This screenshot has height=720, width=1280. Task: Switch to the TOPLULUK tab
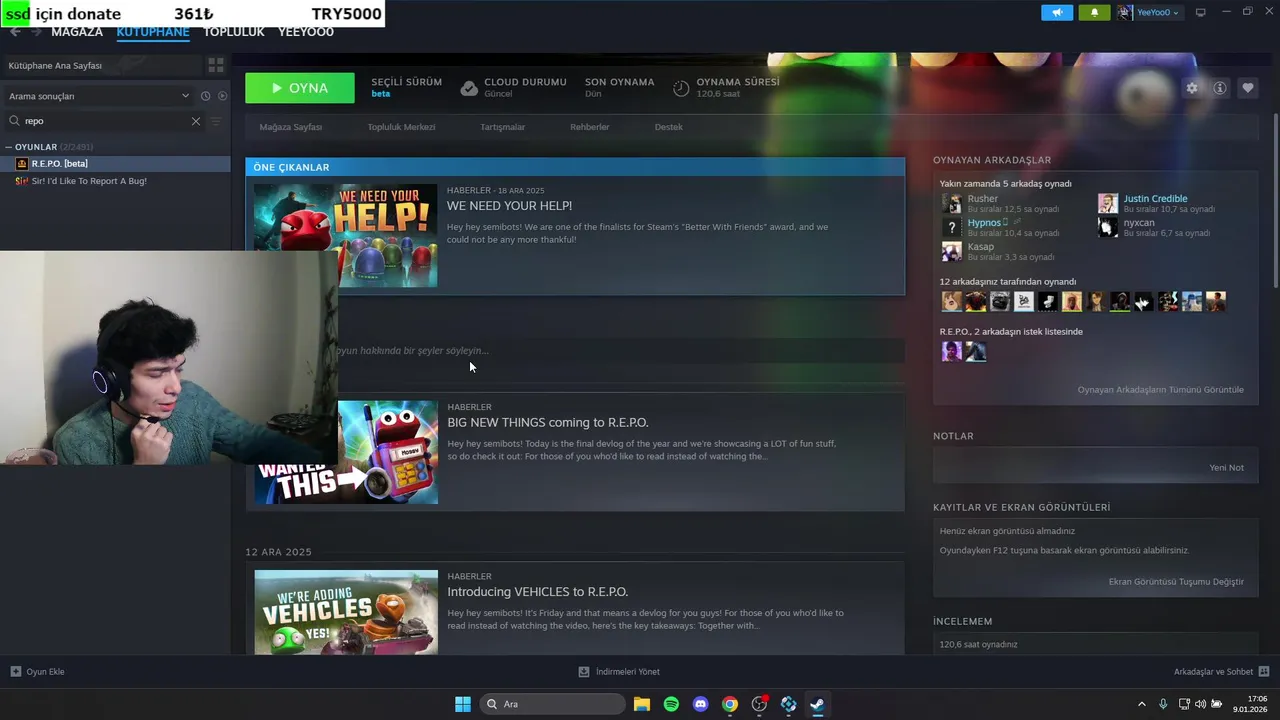[x=234, y=32]
